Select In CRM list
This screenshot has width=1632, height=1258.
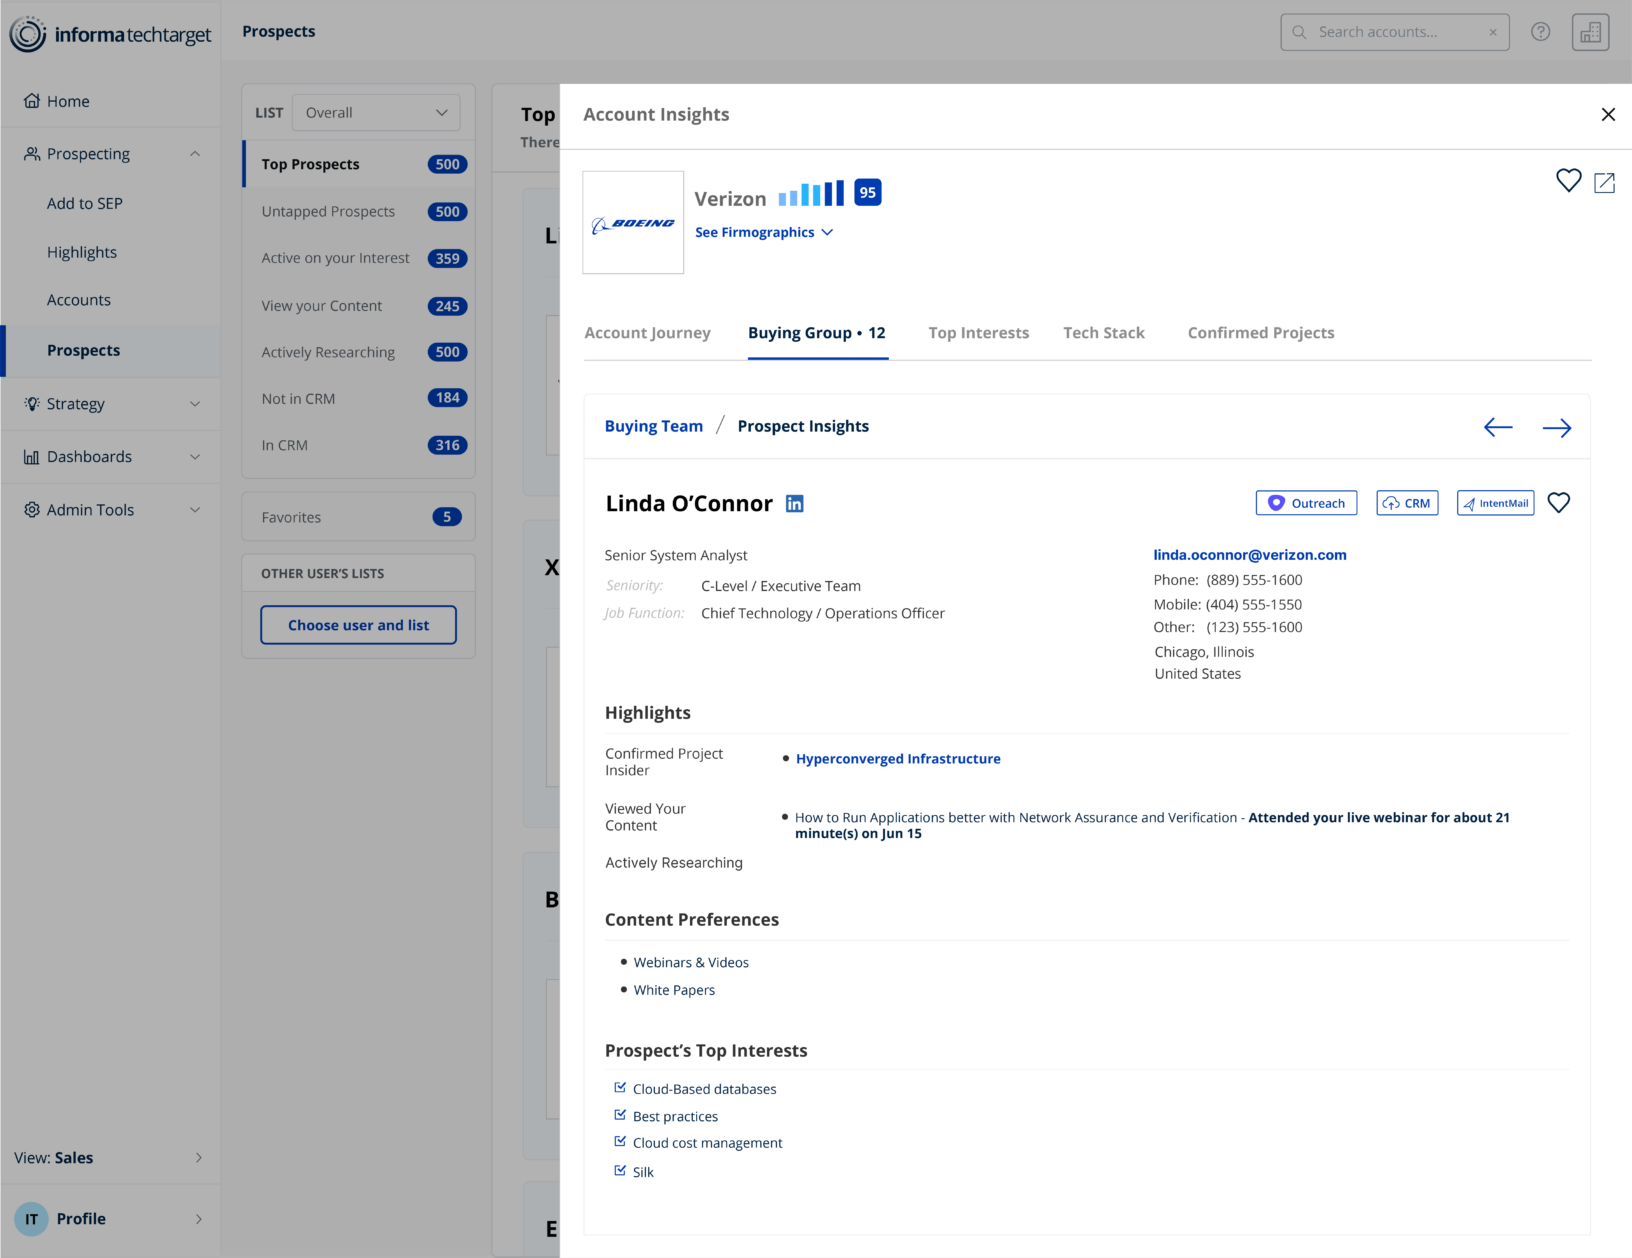[358, 445]
